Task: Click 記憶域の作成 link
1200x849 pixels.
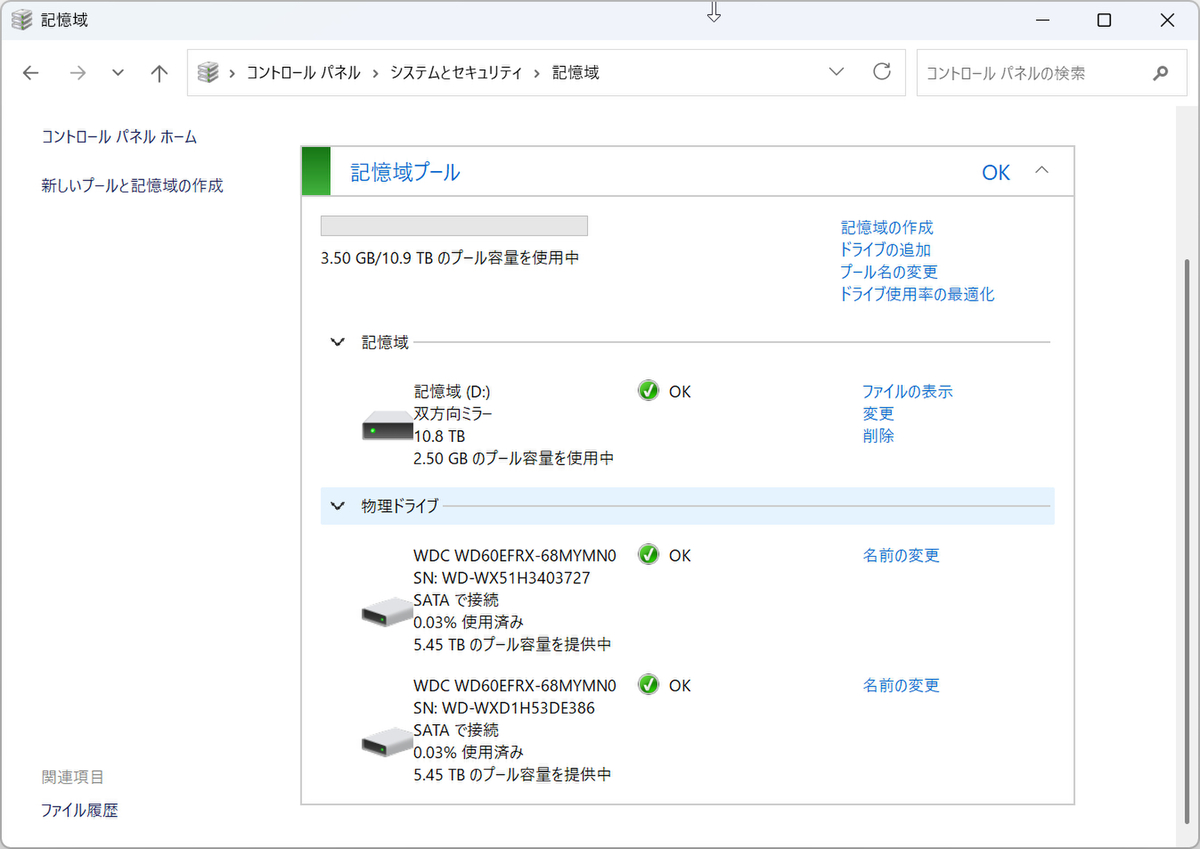Action: (886, 228)
